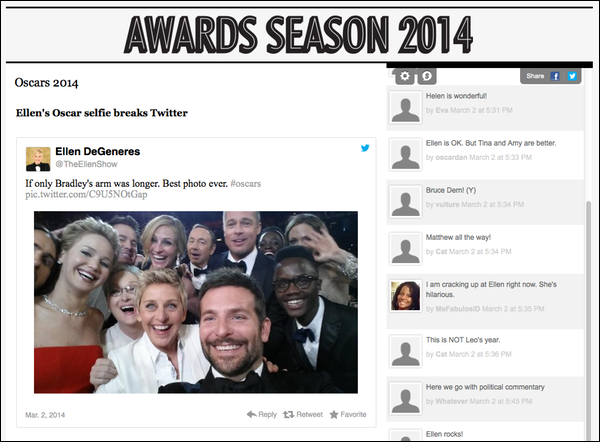Click the Twitter bird logo in the tweet card
600x442 pixels.
point(365,148)
